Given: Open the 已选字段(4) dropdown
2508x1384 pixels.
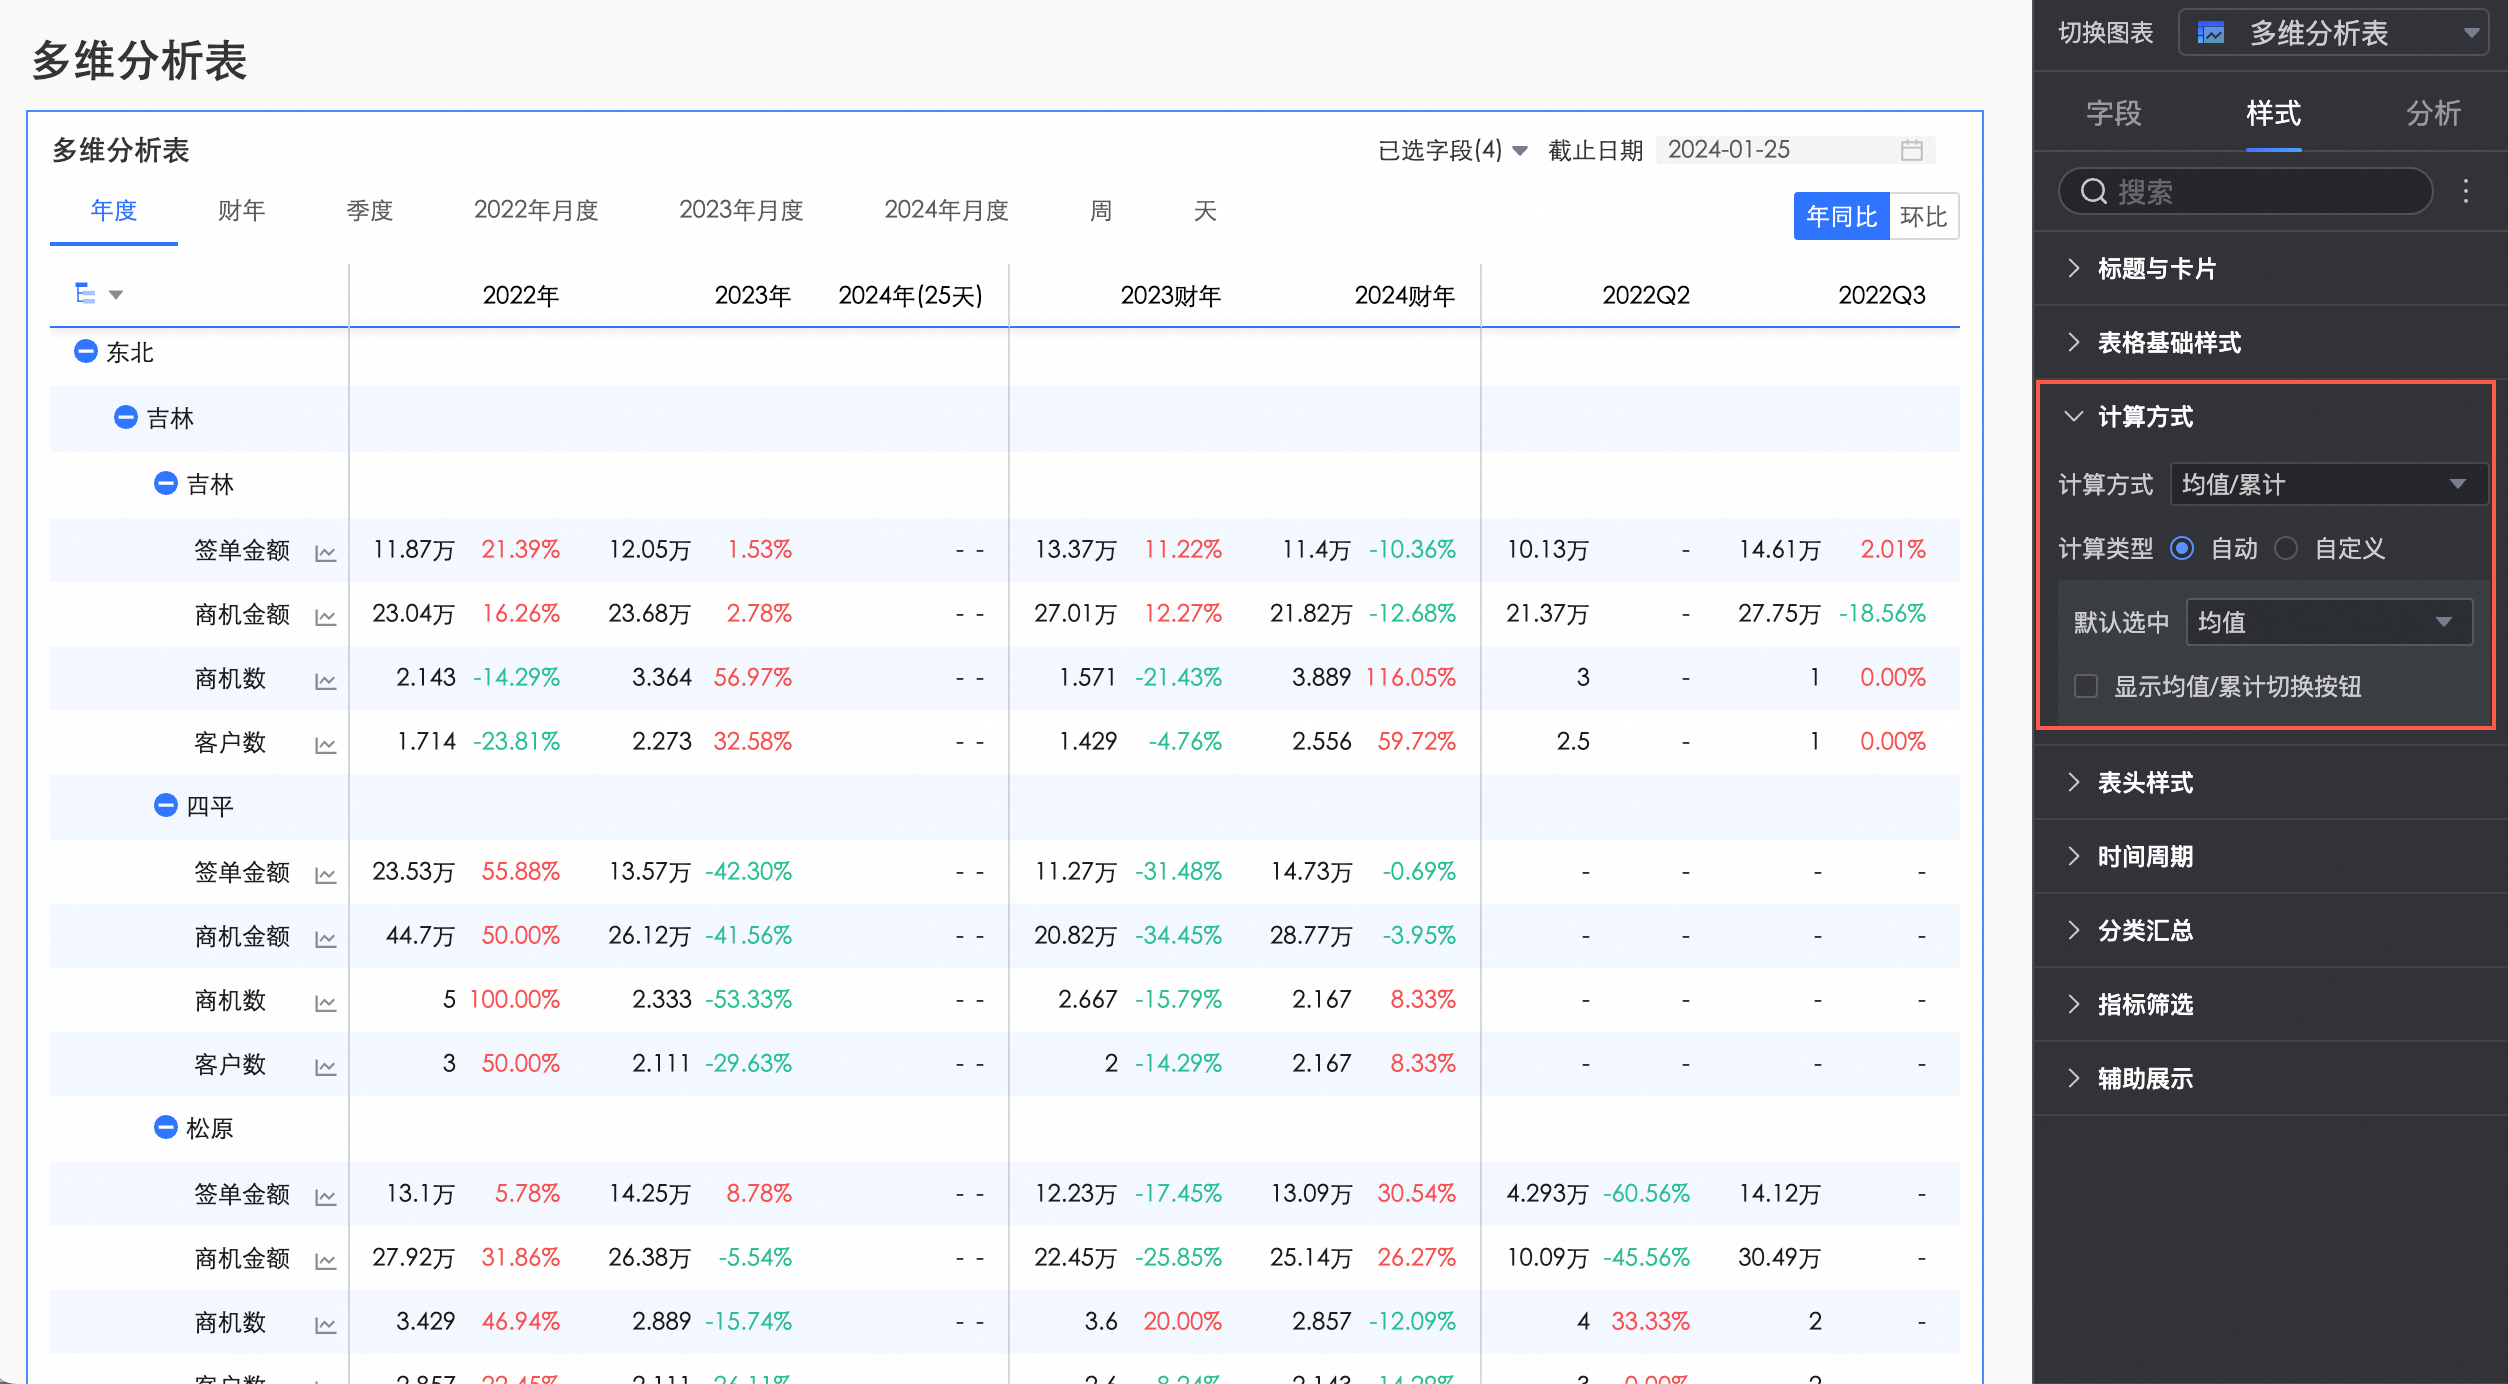Looking at the screenshot, I should coord(1452,150).
